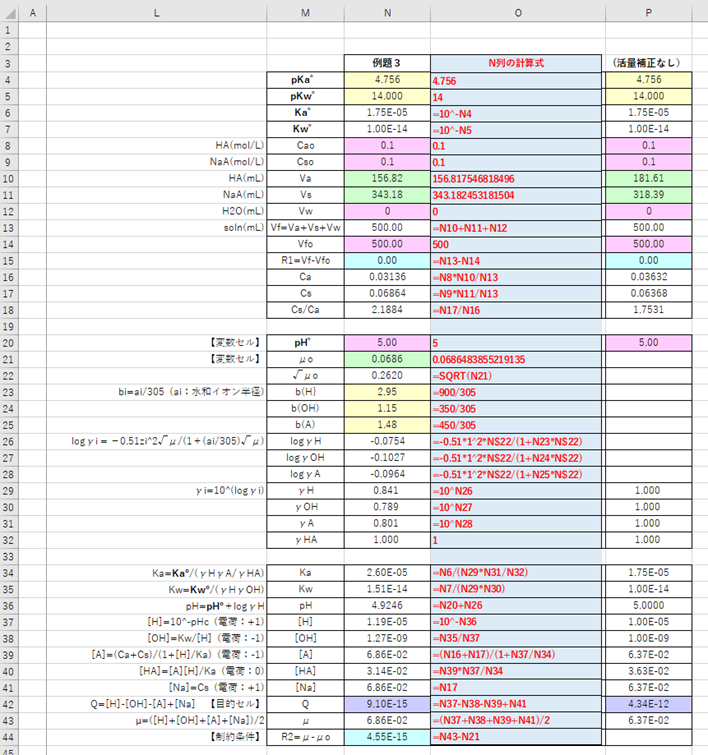This screenshot has width=708, height=755.
Task: Click formula cell '=N10+N11+N12'
Action: point(516,228)
